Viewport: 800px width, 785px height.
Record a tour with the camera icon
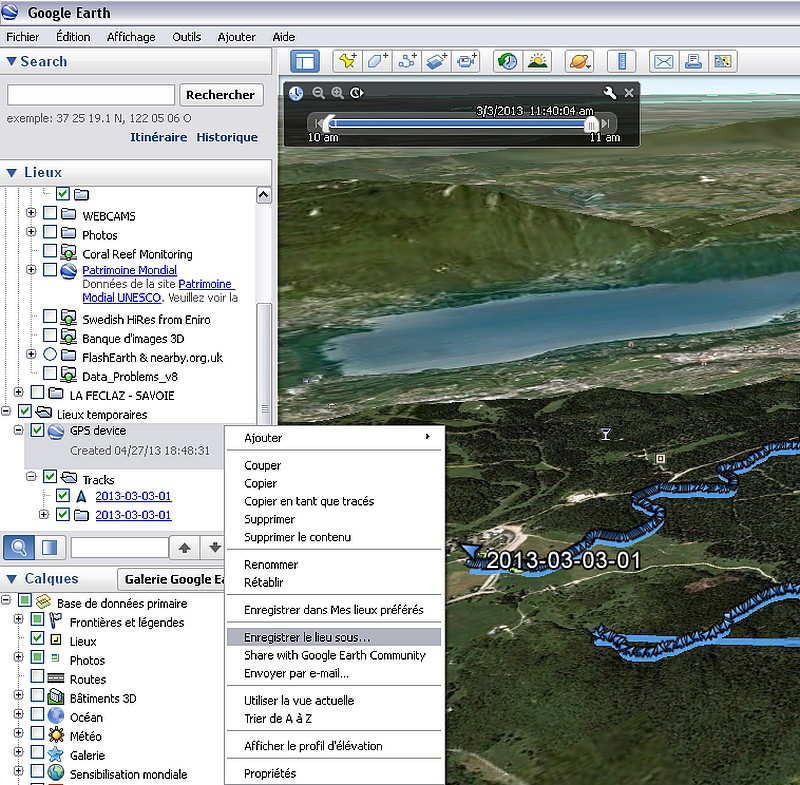pyautogui.click(x=466, y=62)
